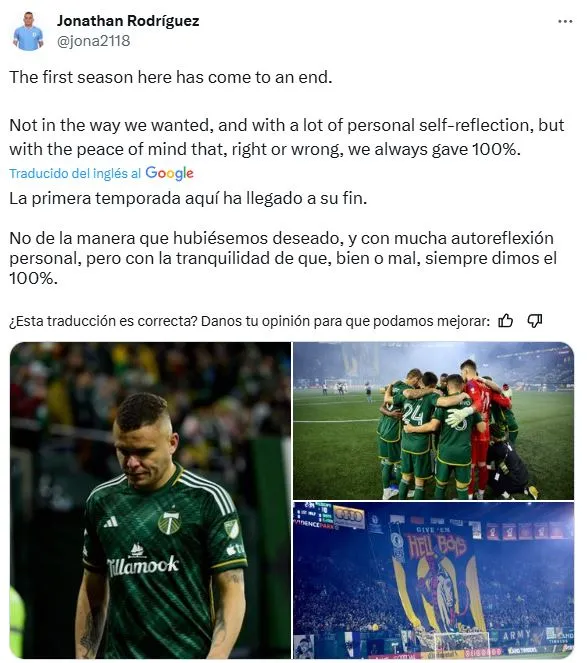Click 'The first season here' opening line
Screen dimensions: 587x663
[x=171, y=77]
